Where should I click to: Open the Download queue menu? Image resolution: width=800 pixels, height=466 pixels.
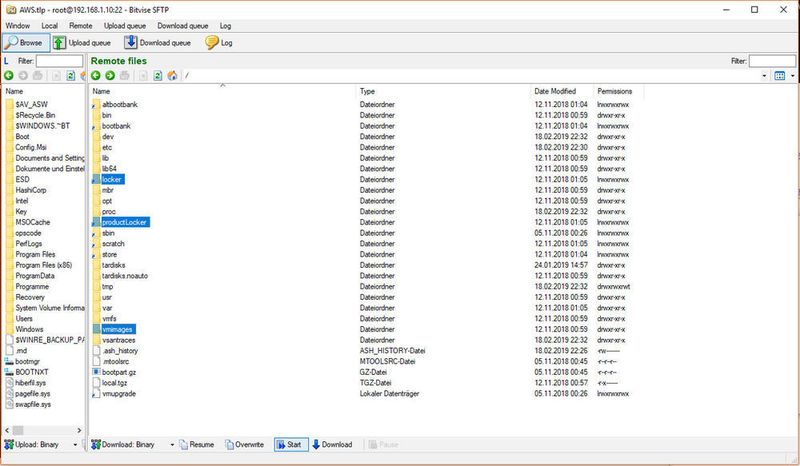pyautogui.click(x=183, y=26)
